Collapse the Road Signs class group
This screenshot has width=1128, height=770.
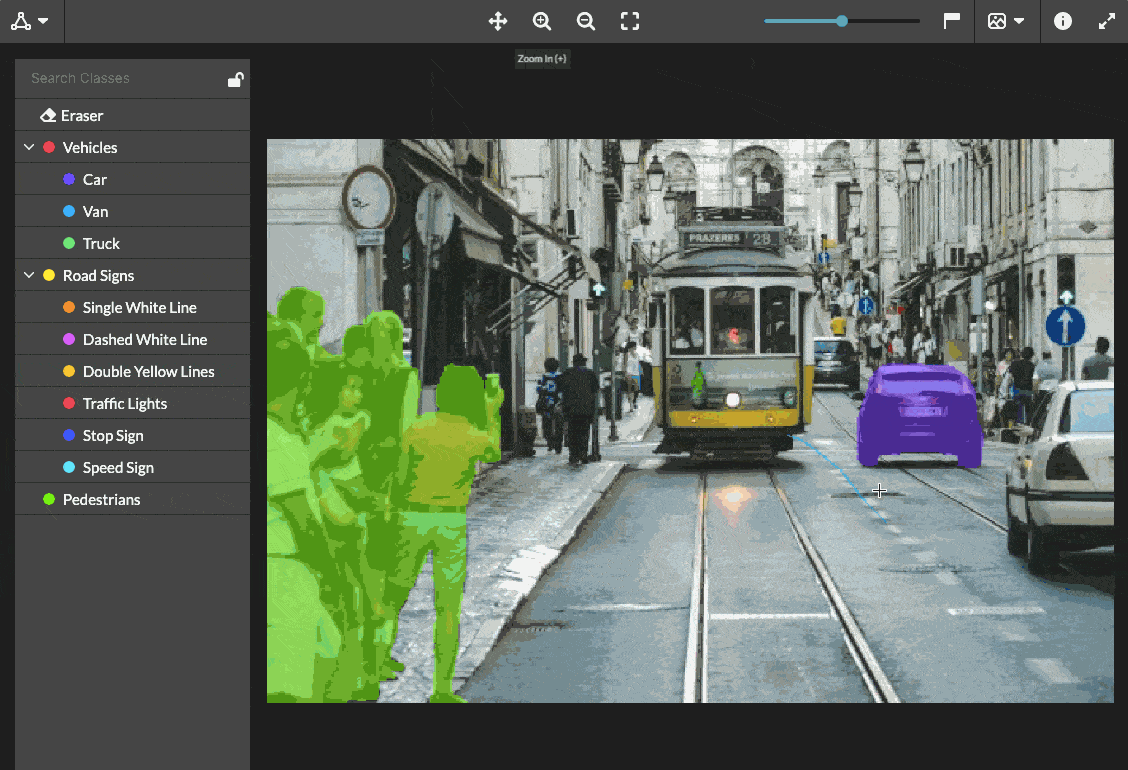[29, 276]
